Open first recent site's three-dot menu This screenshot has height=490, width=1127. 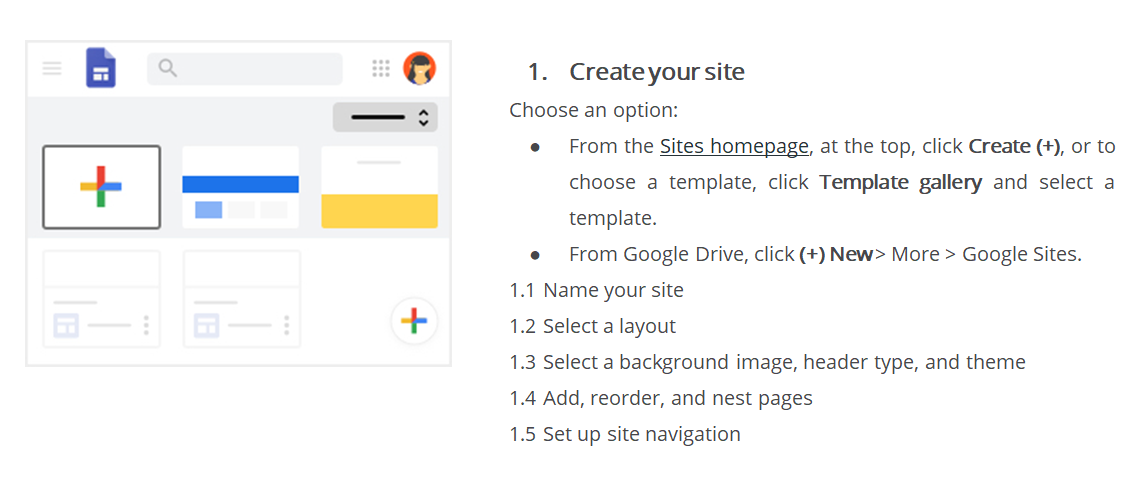(x=146, y=325)
